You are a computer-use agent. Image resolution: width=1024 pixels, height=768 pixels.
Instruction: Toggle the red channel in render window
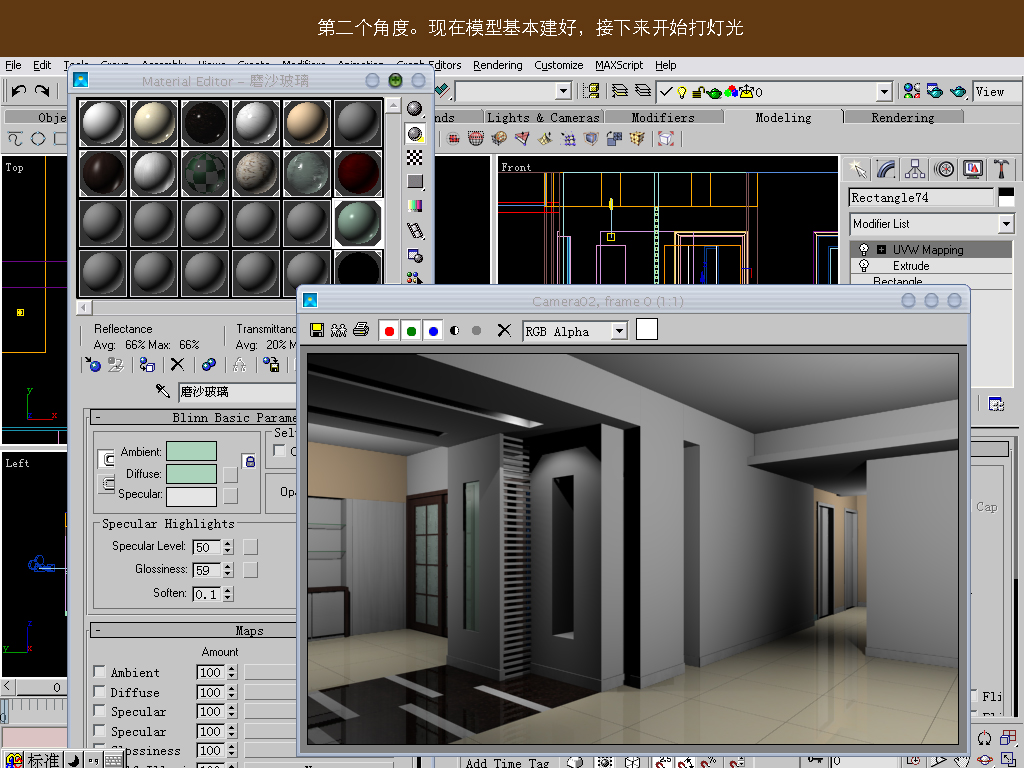(x=389, y=331)
